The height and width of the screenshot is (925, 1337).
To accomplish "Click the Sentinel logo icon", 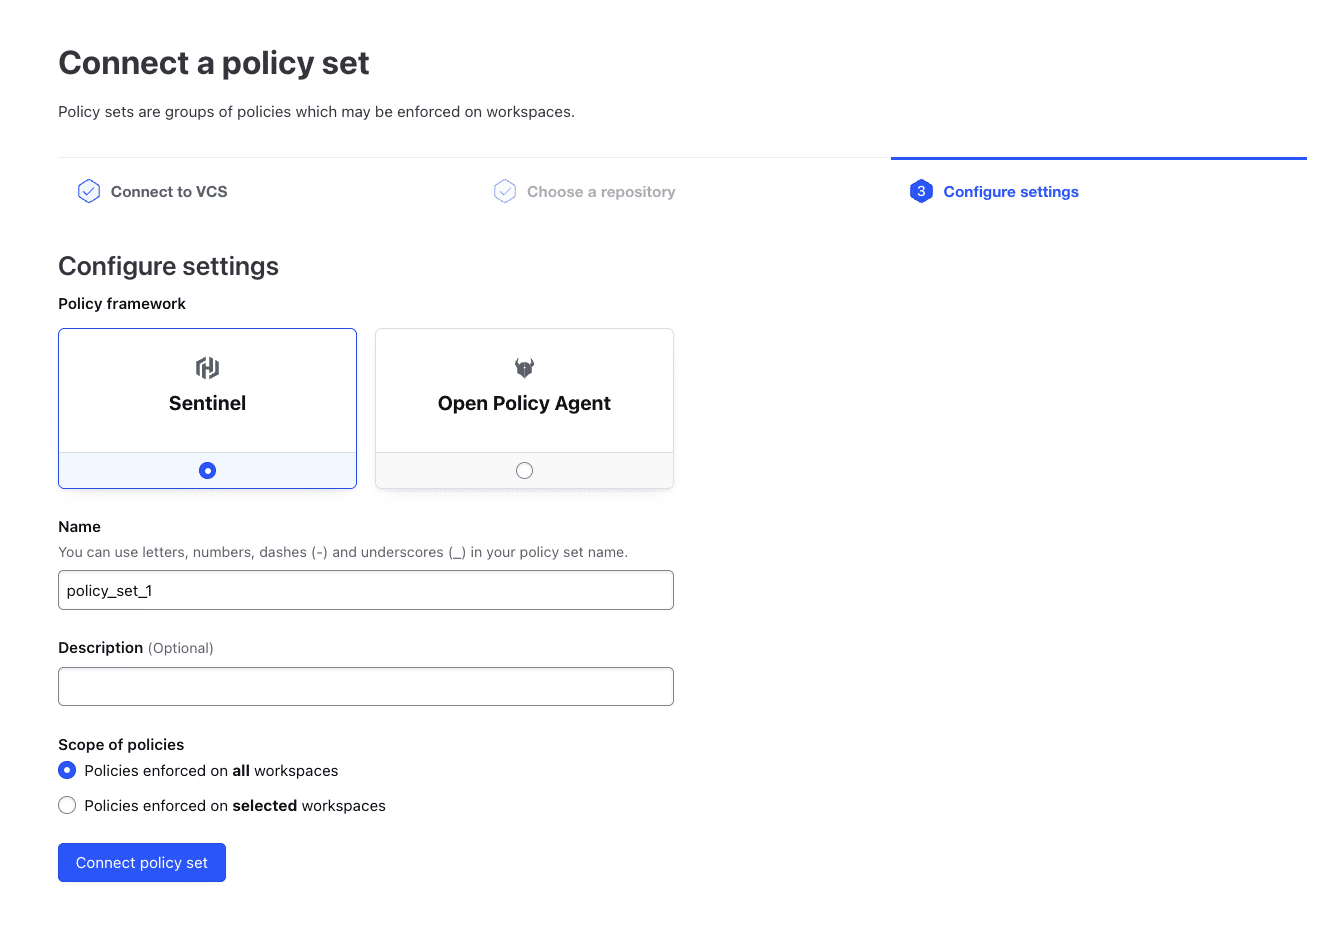I will (207, 368).
